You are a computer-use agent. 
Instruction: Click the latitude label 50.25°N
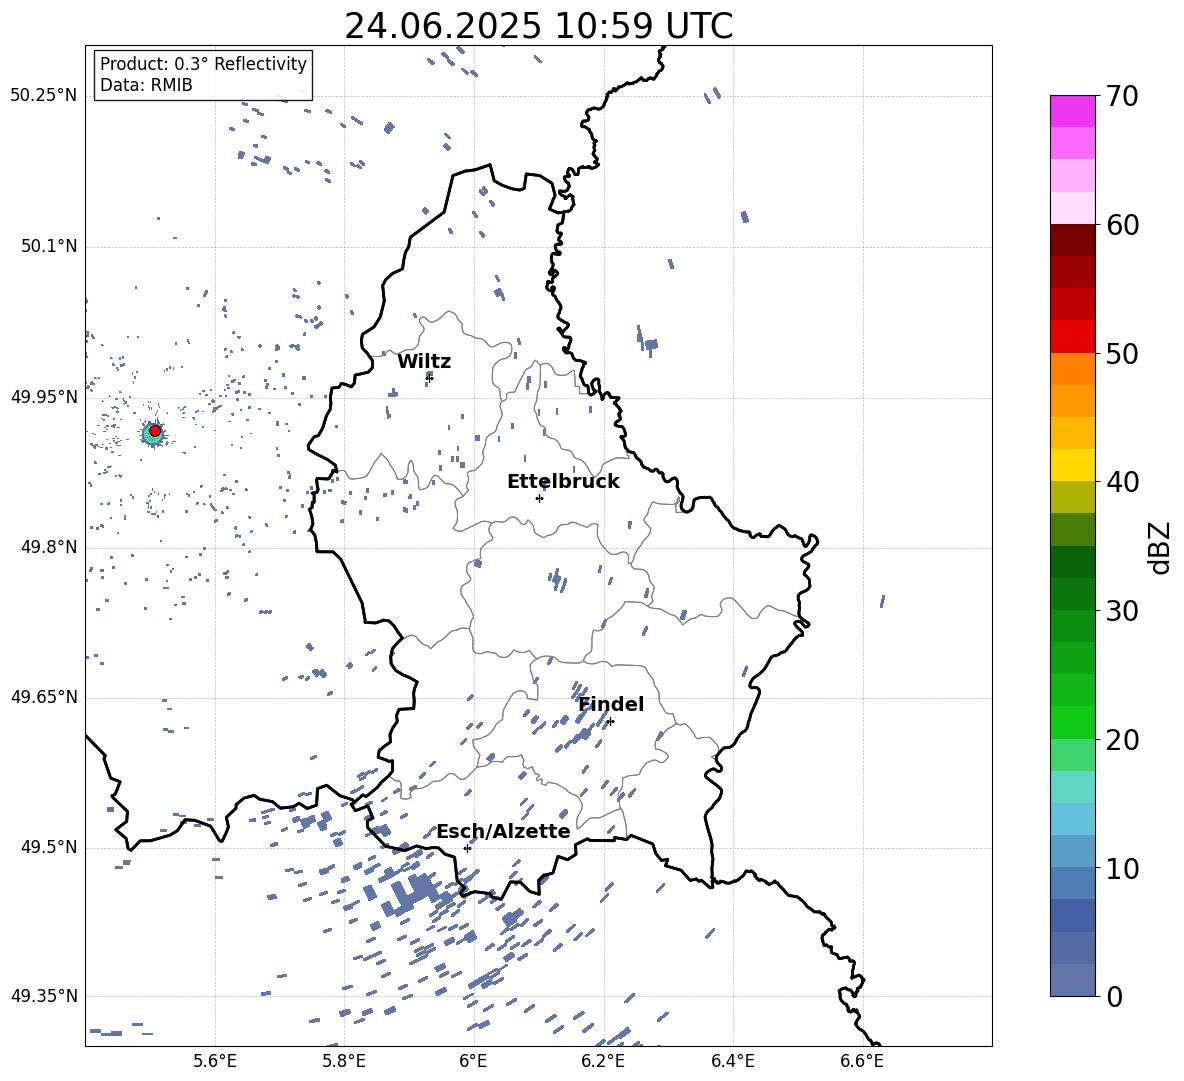point(44,96)
